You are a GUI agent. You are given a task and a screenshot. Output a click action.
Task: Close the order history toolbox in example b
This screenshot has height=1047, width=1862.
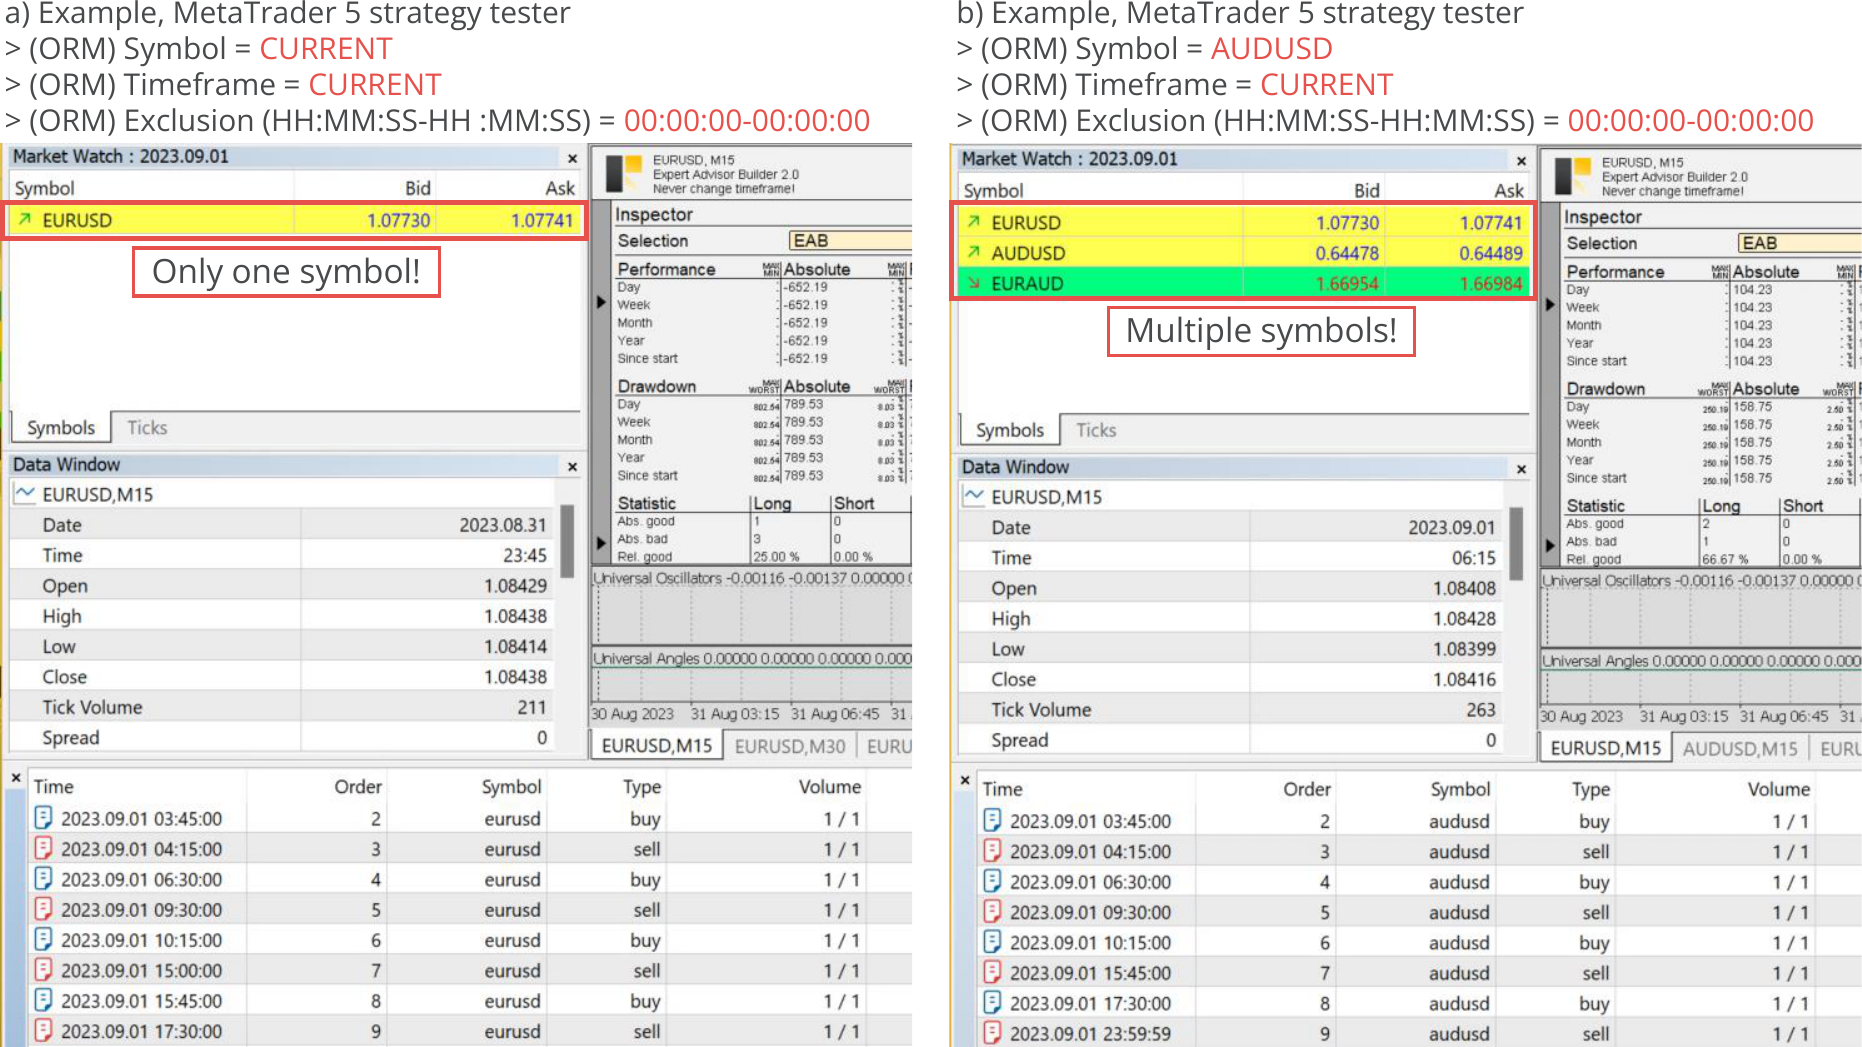(x=965, y=779)
